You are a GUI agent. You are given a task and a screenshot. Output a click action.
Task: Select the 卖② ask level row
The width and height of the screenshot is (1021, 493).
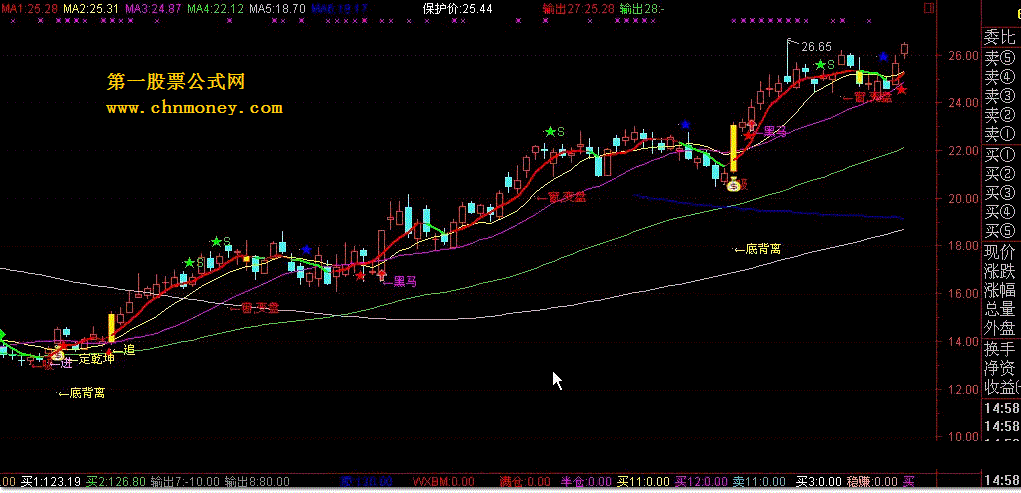pos(1000,115)
